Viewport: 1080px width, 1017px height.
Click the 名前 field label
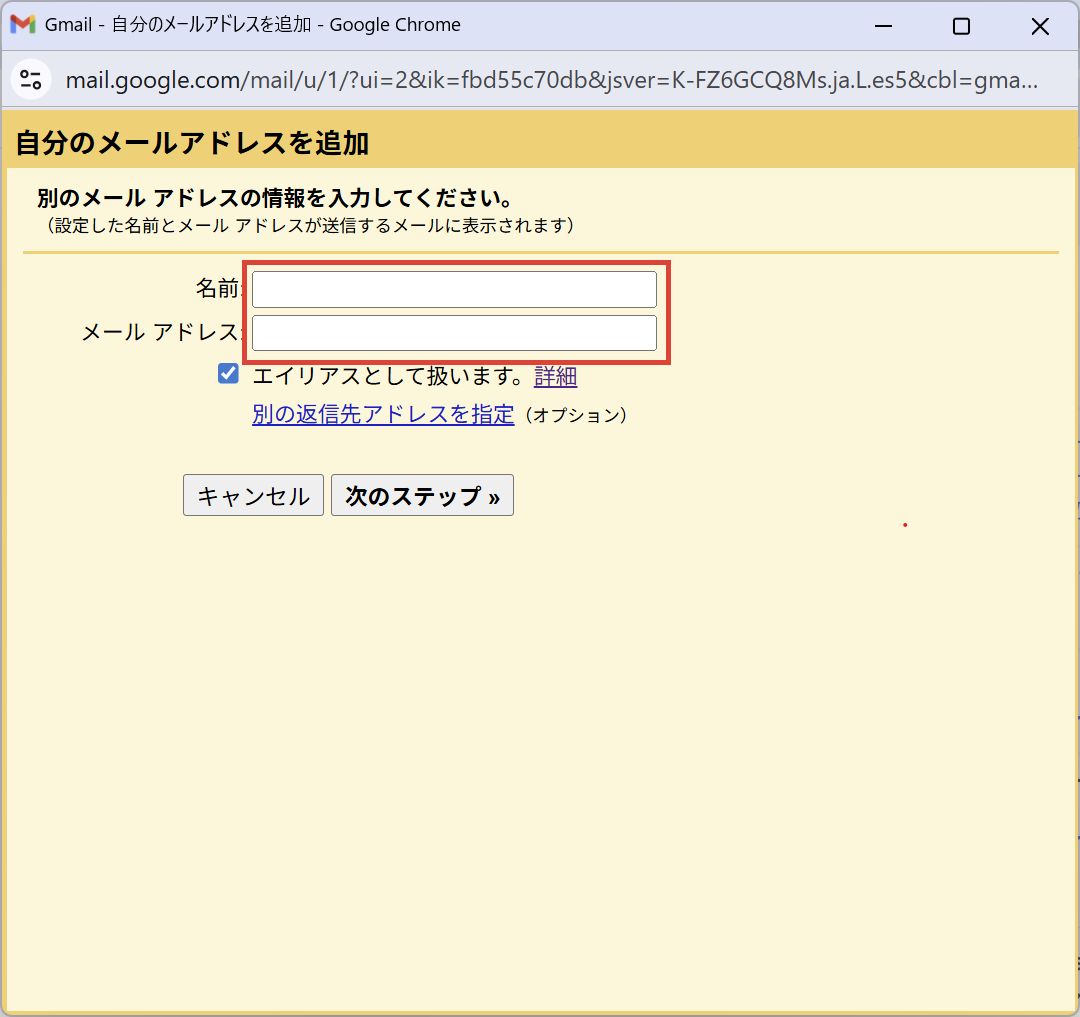click(218, 289)
